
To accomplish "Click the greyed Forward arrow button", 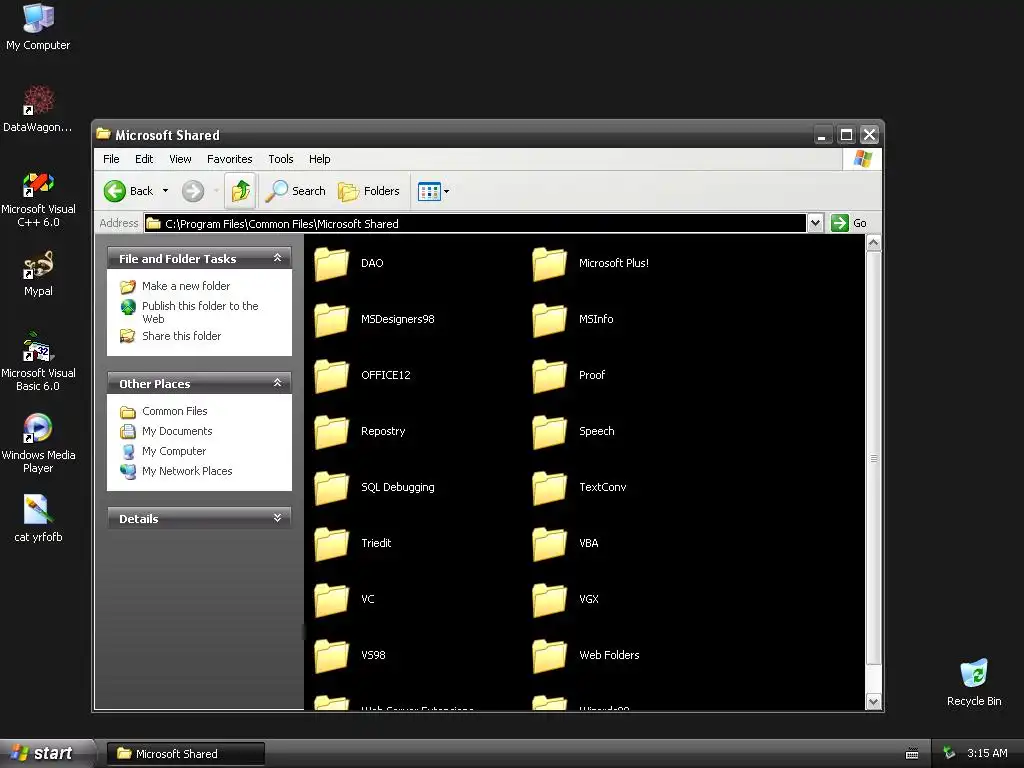I will tap(193, 191).
